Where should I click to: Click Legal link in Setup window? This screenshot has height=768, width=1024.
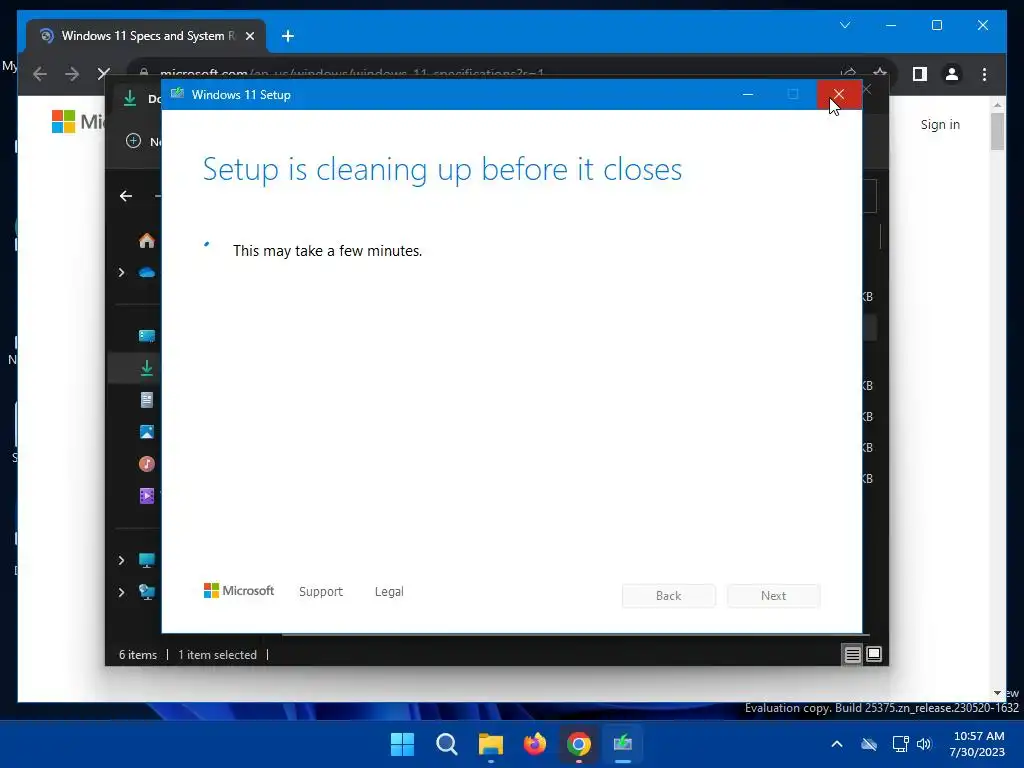click(389, 592)
